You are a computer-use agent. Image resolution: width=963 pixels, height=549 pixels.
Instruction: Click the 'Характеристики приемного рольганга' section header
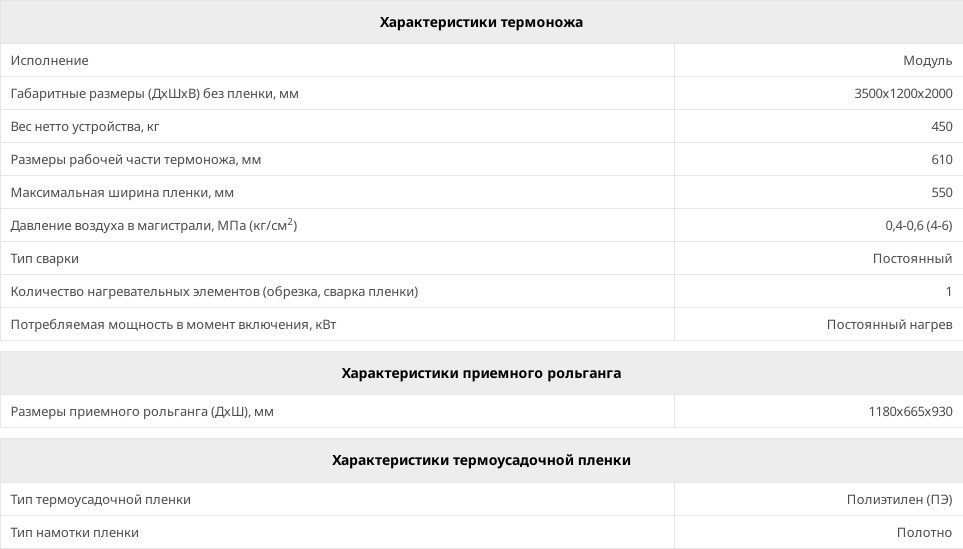[x=481, y=373]
